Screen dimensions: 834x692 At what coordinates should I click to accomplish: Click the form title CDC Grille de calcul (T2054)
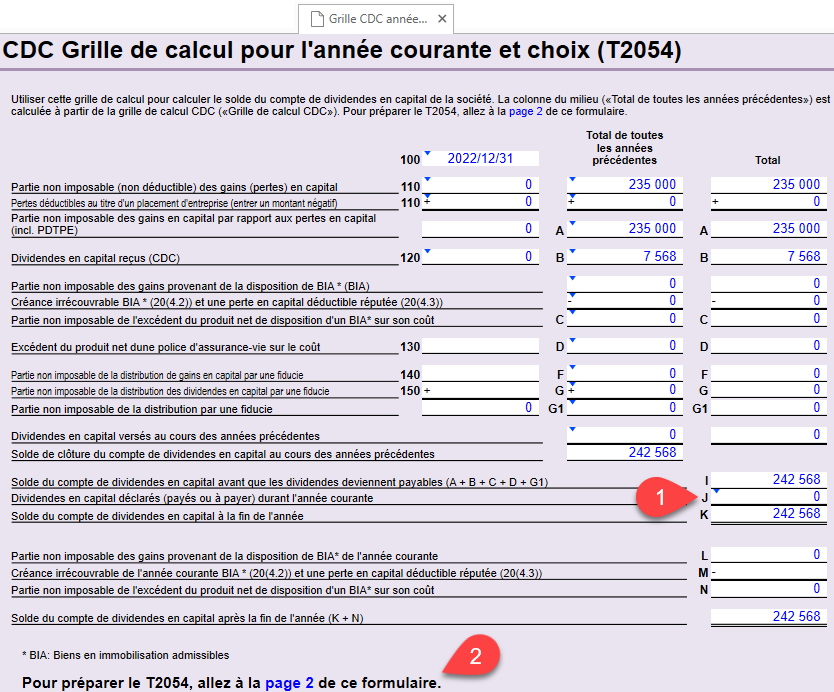[x=342, y=51]
